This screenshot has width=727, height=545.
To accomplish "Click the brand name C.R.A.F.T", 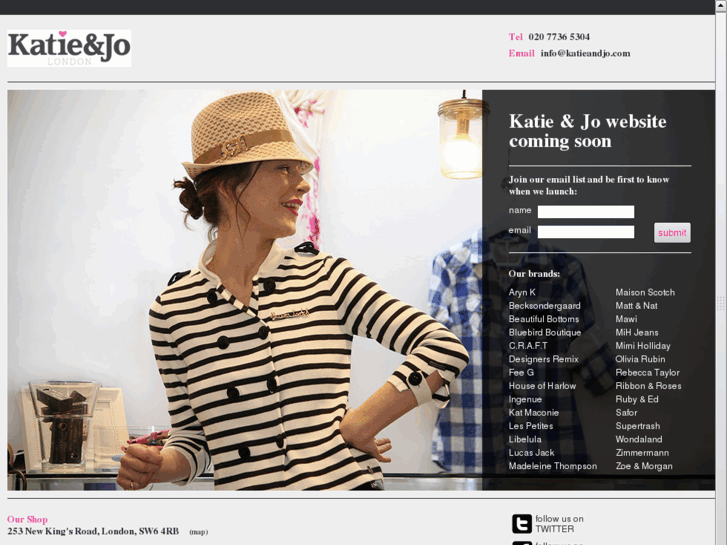I will pyautogui.click(x=528, y=346).
